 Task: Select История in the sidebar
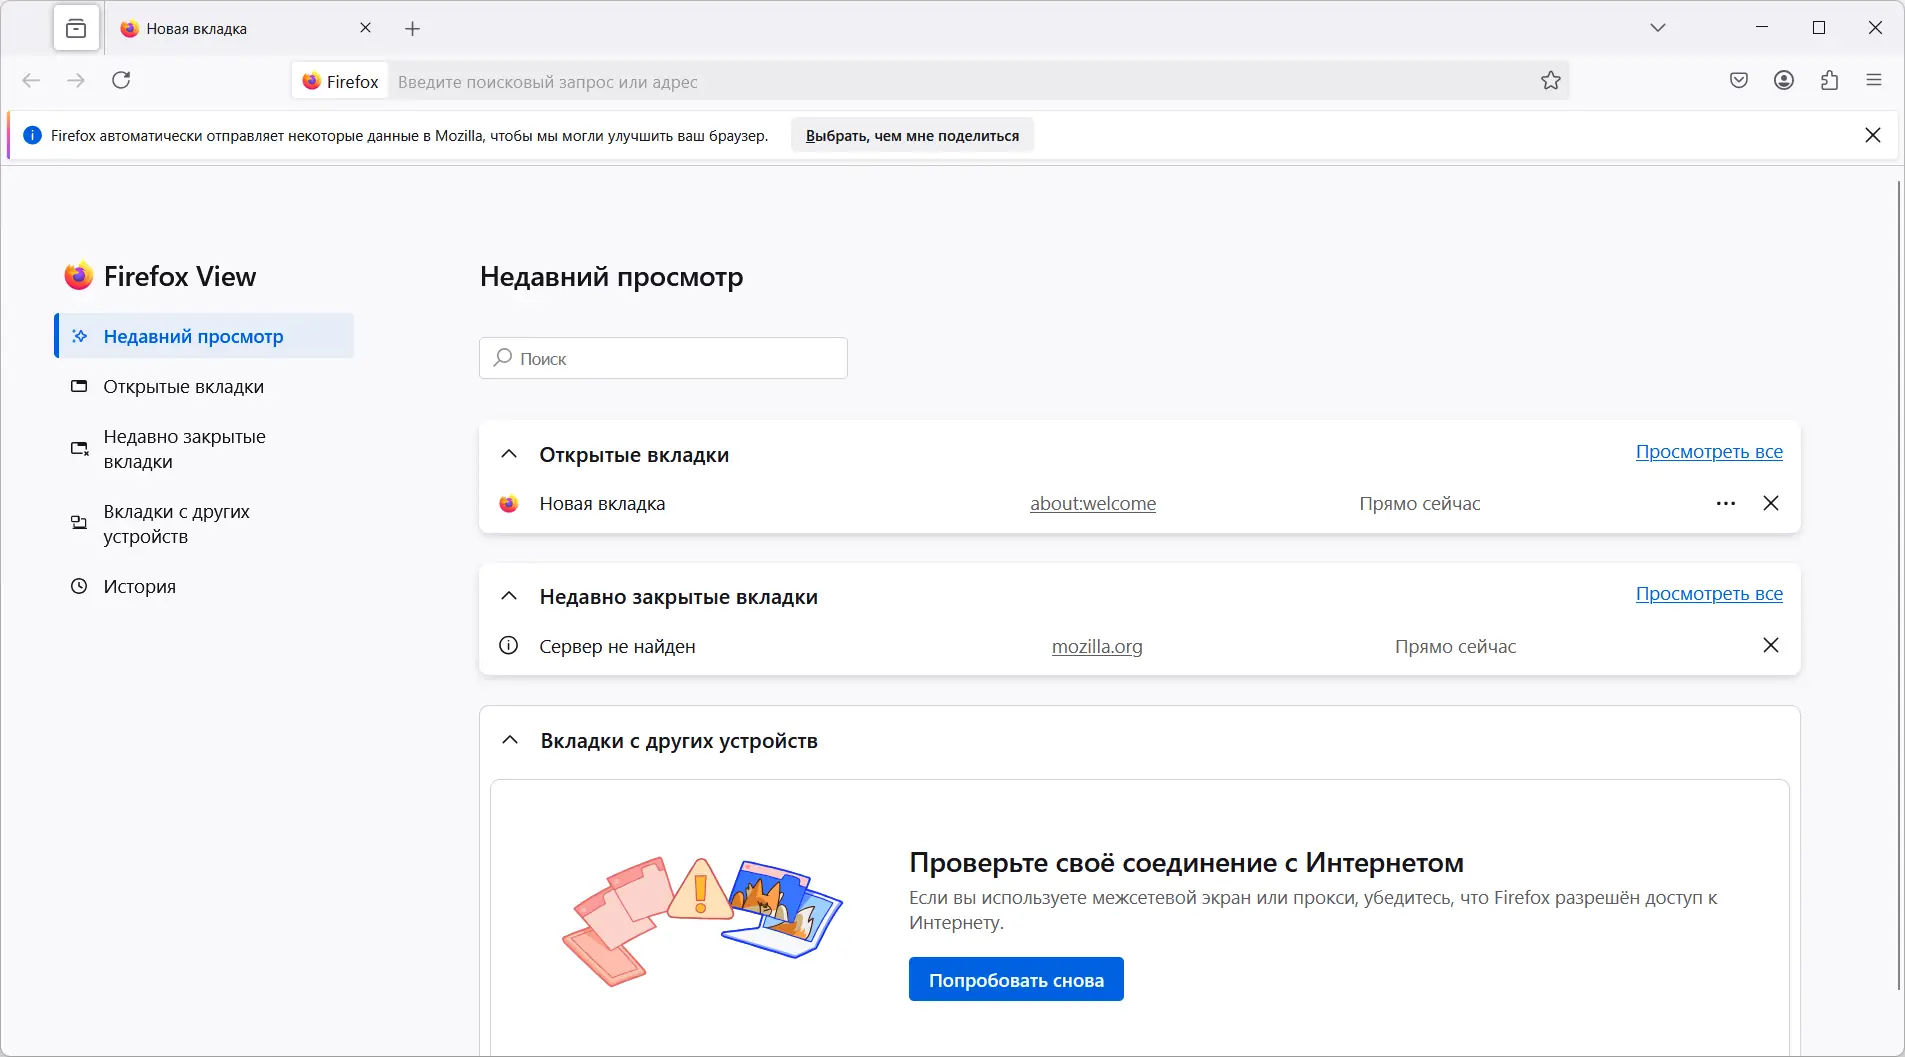pos(139,587)
